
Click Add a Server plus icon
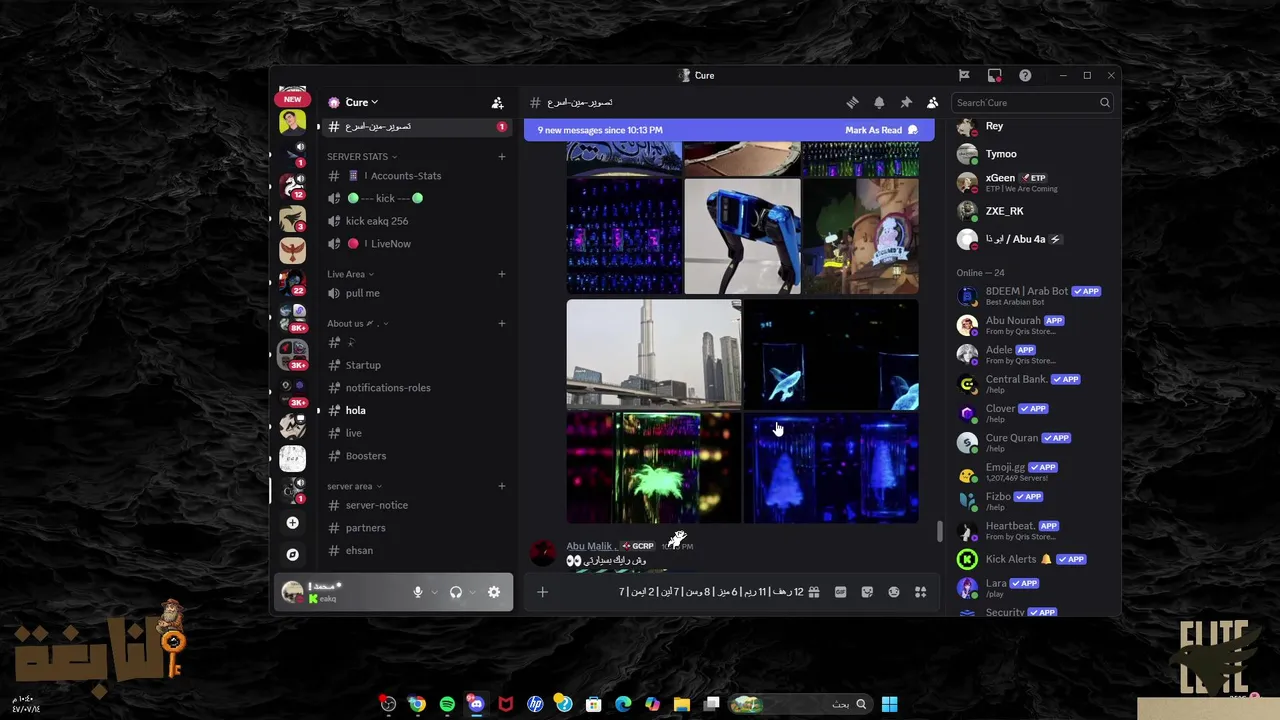pos(292,523)
